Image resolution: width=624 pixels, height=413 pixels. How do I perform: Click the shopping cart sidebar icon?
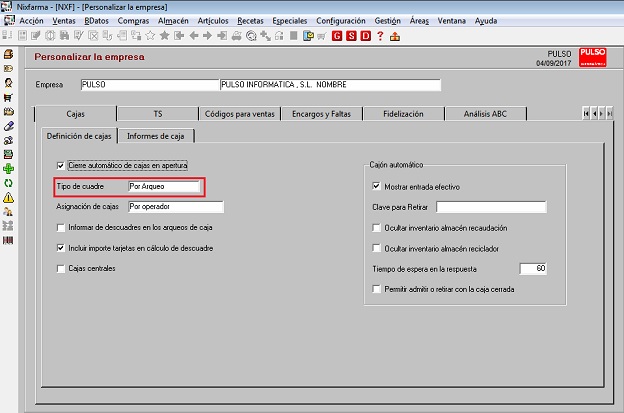click(8, 97)
